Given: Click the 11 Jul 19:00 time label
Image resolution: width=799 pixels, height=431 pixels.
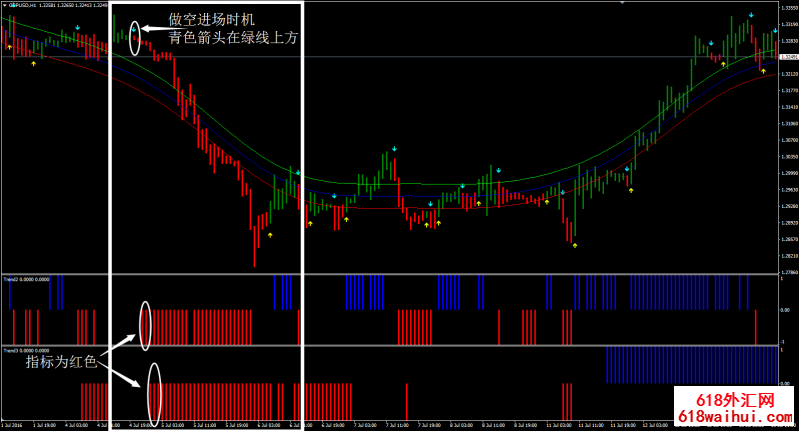Looking at the screenshot, I should pyautogui.click(x=622, y=425).
